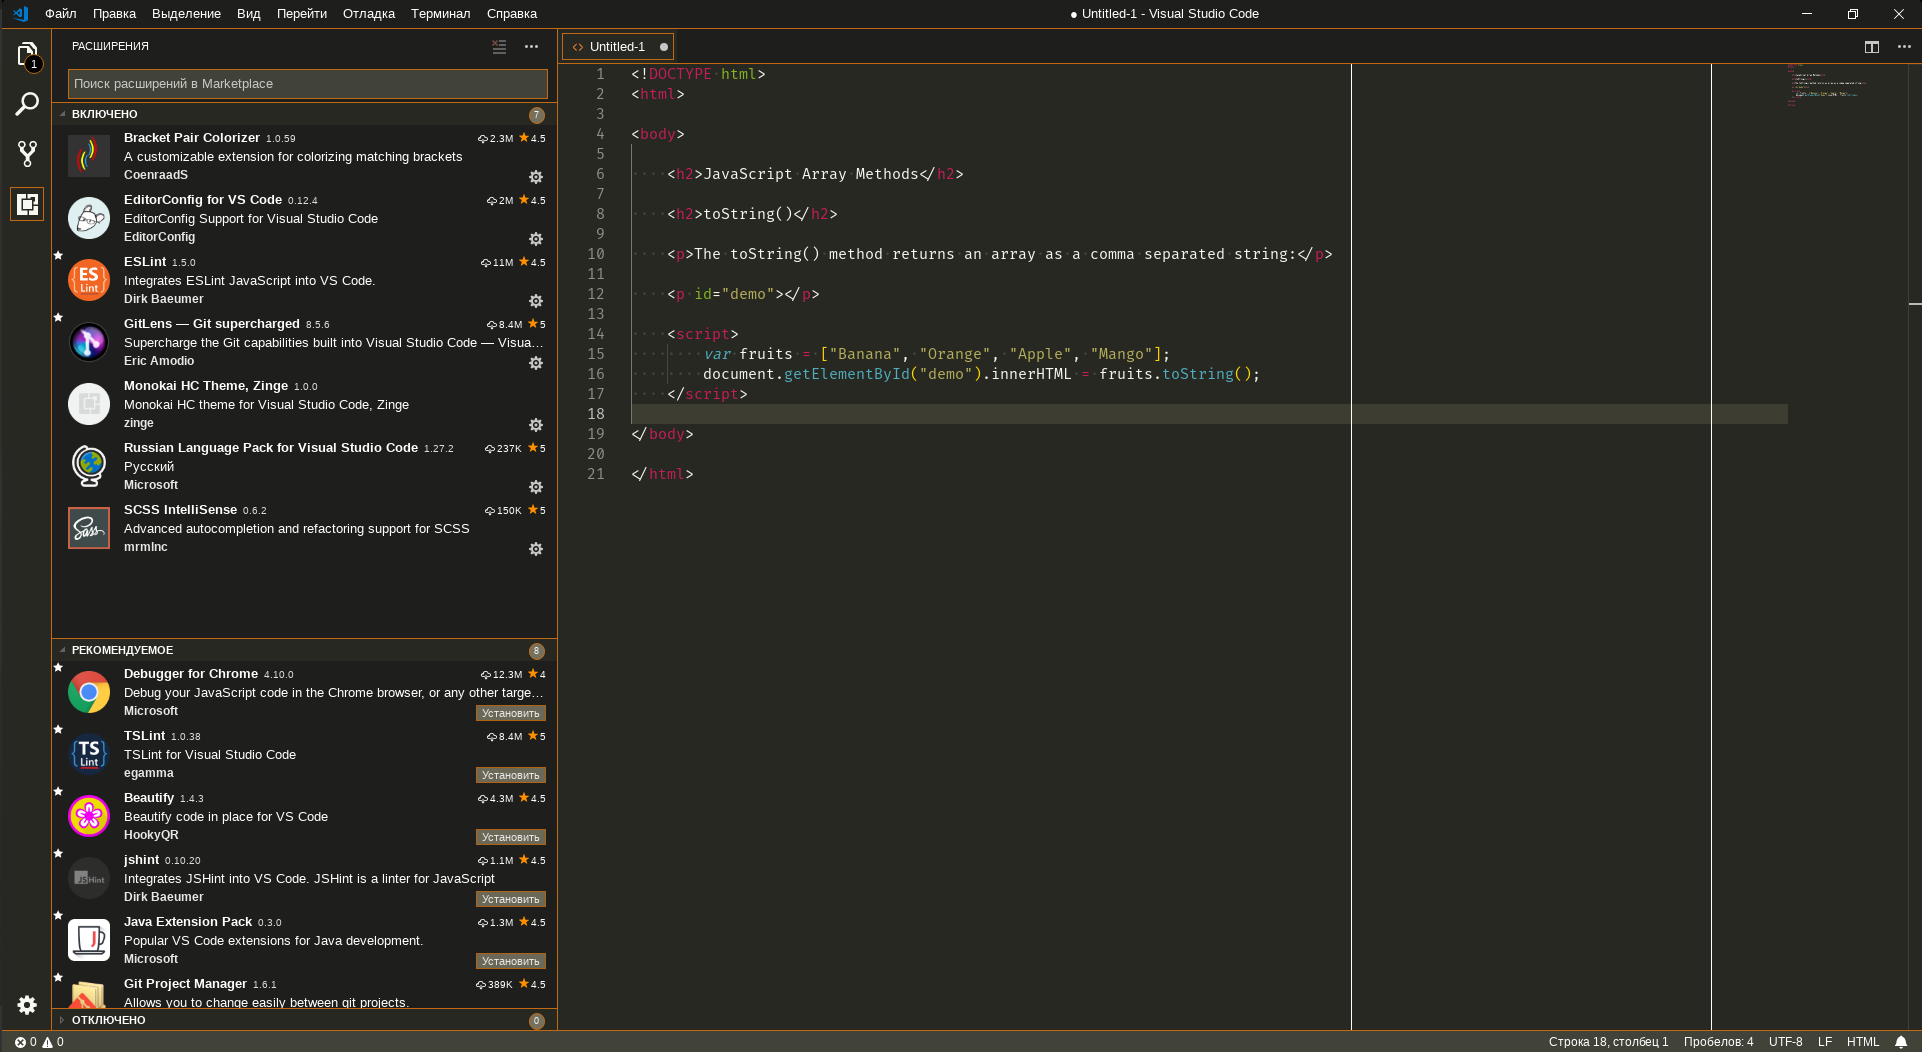This screenshot has width=1922, height=1052.
Task: Open notifications bell in status bar
Action: 1901,1042
